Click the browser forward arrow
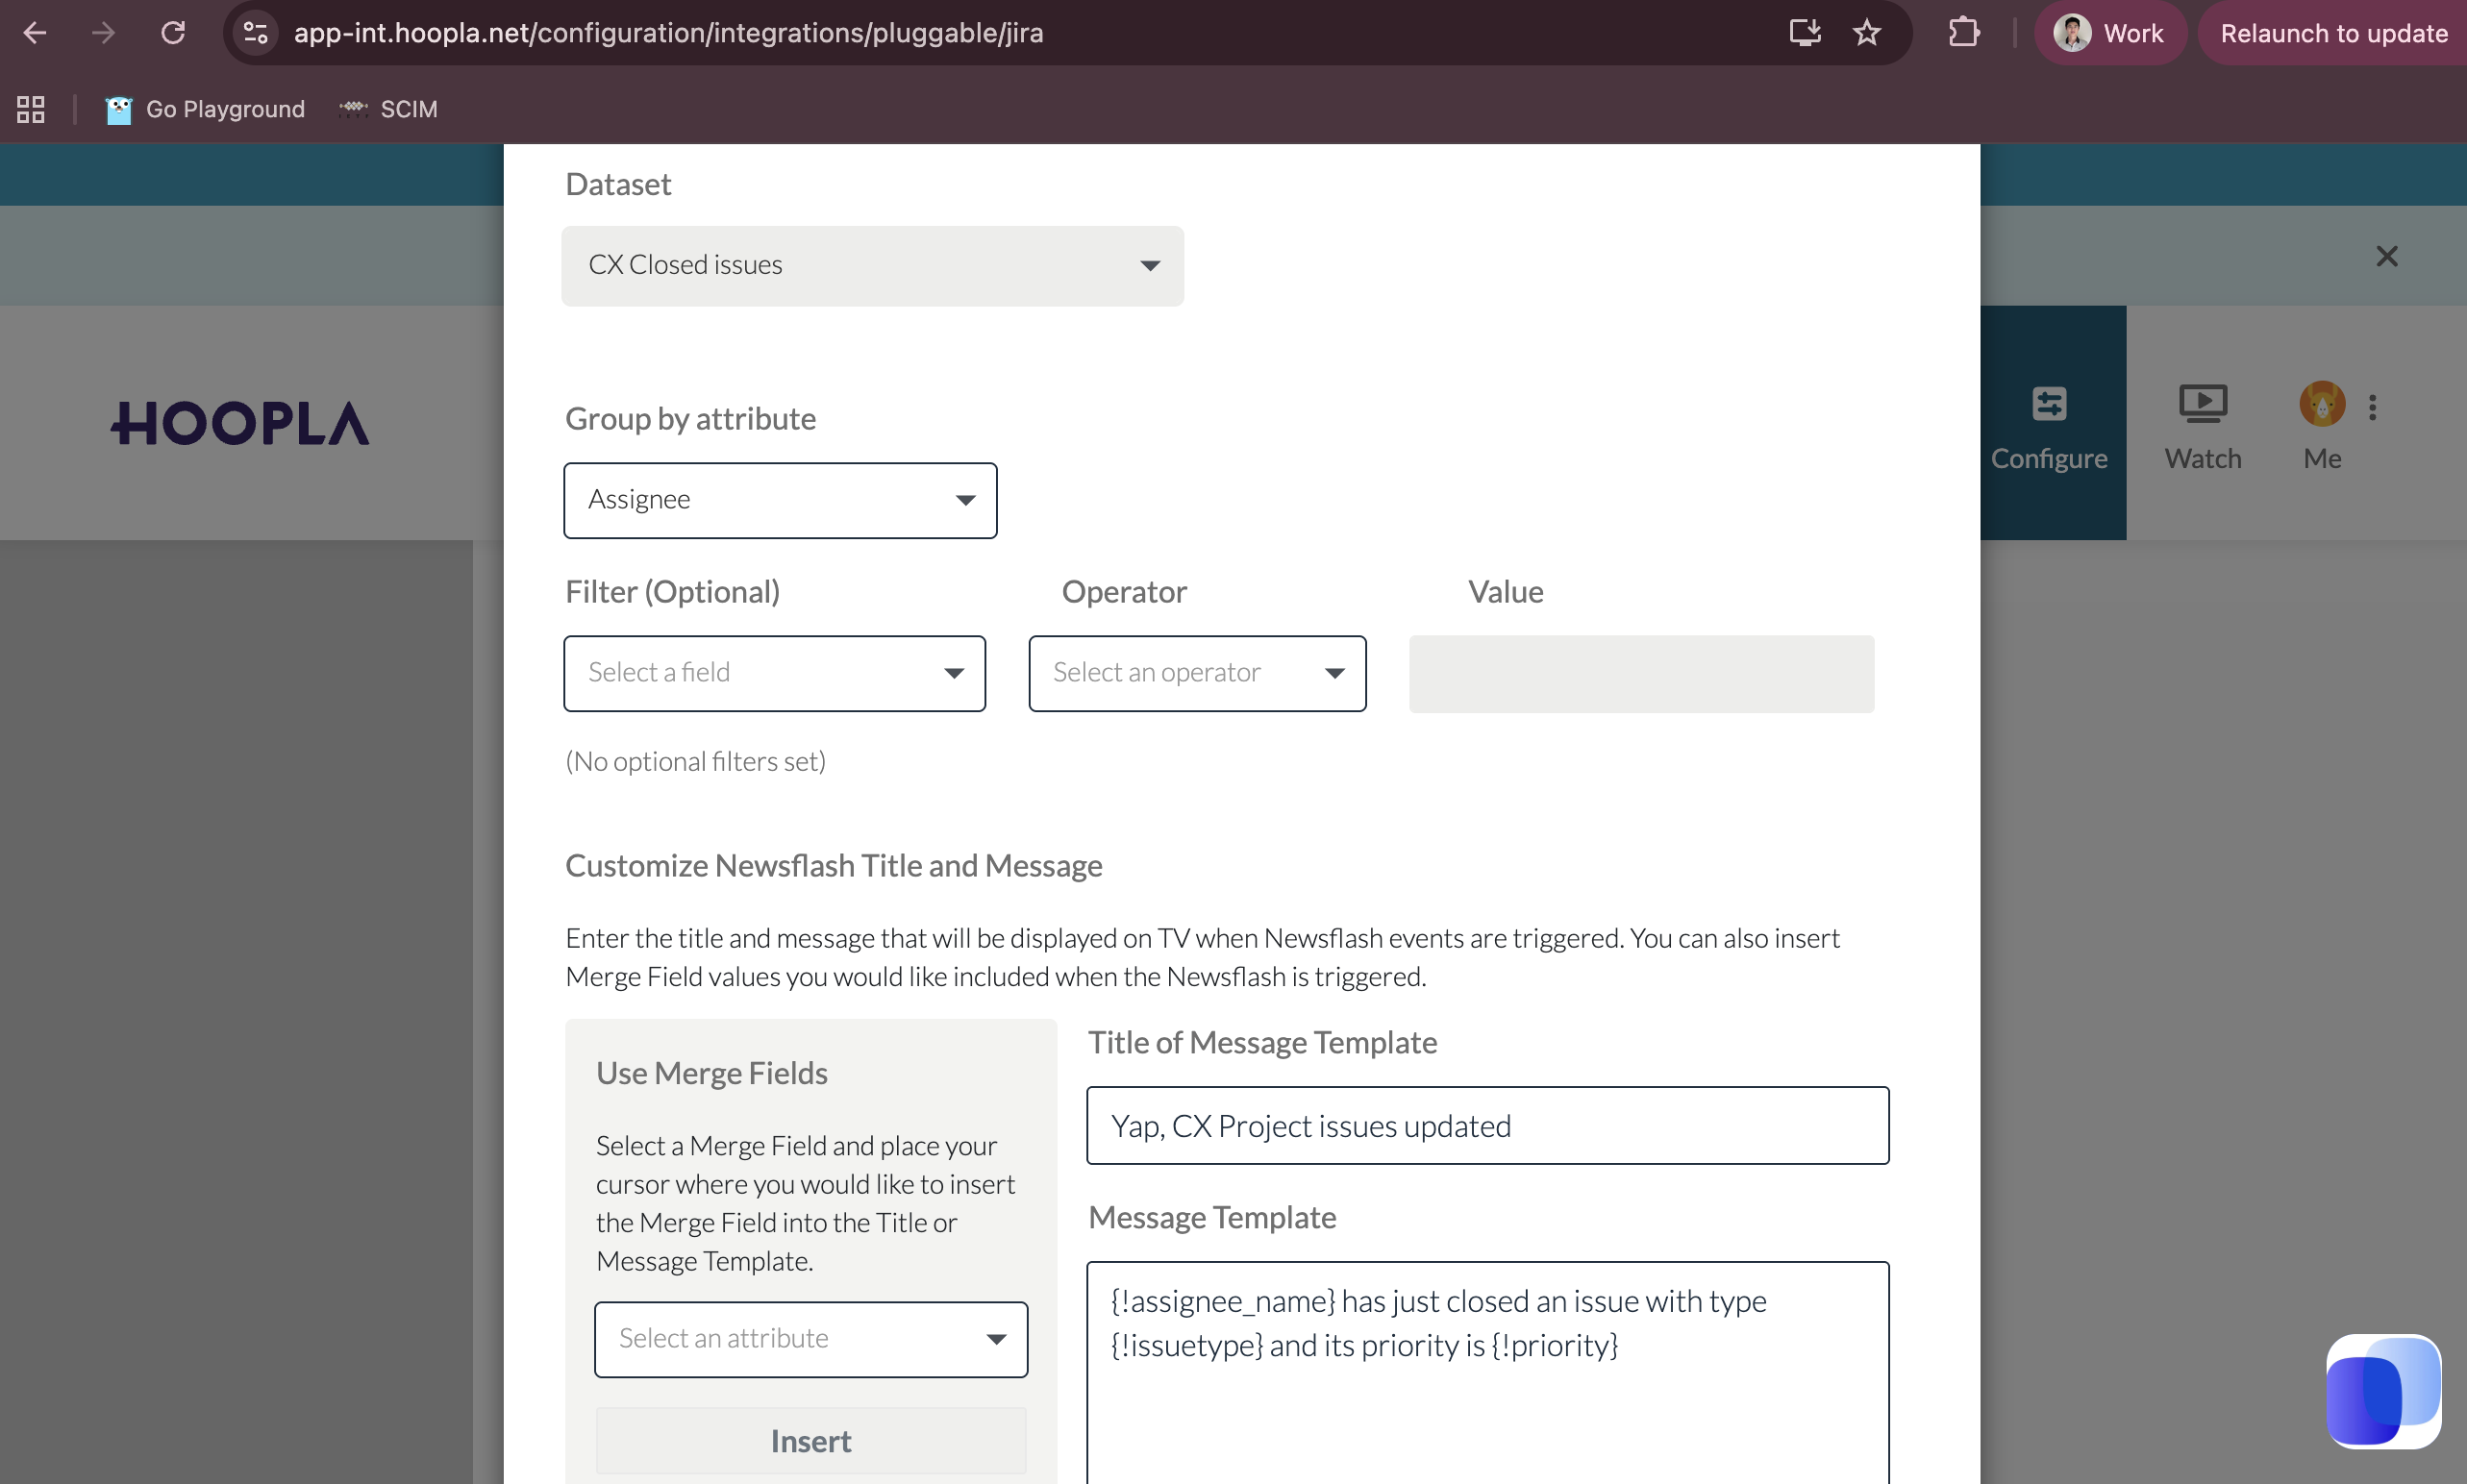This screenshot has height=1484, width=2467. pos(103,33)
